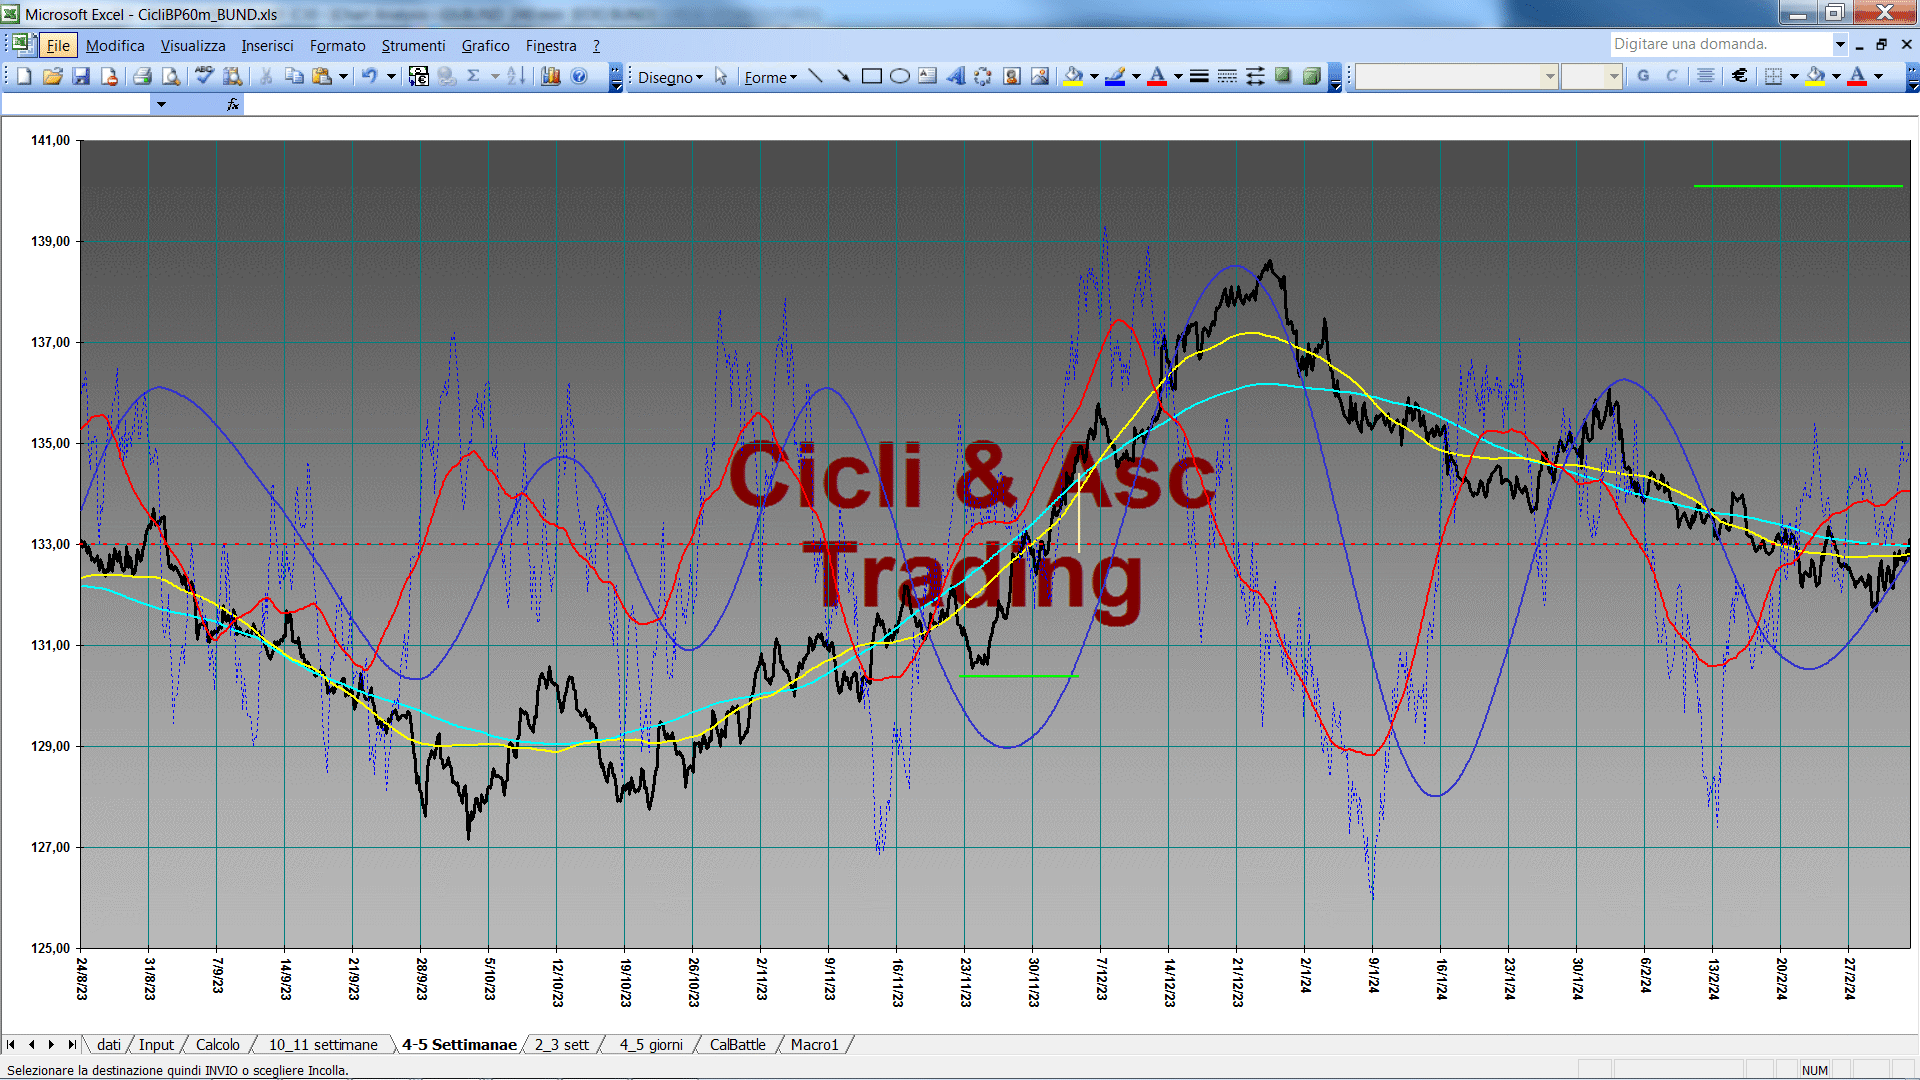Switch to the 10_11 settimane tab

(323, 1044)
